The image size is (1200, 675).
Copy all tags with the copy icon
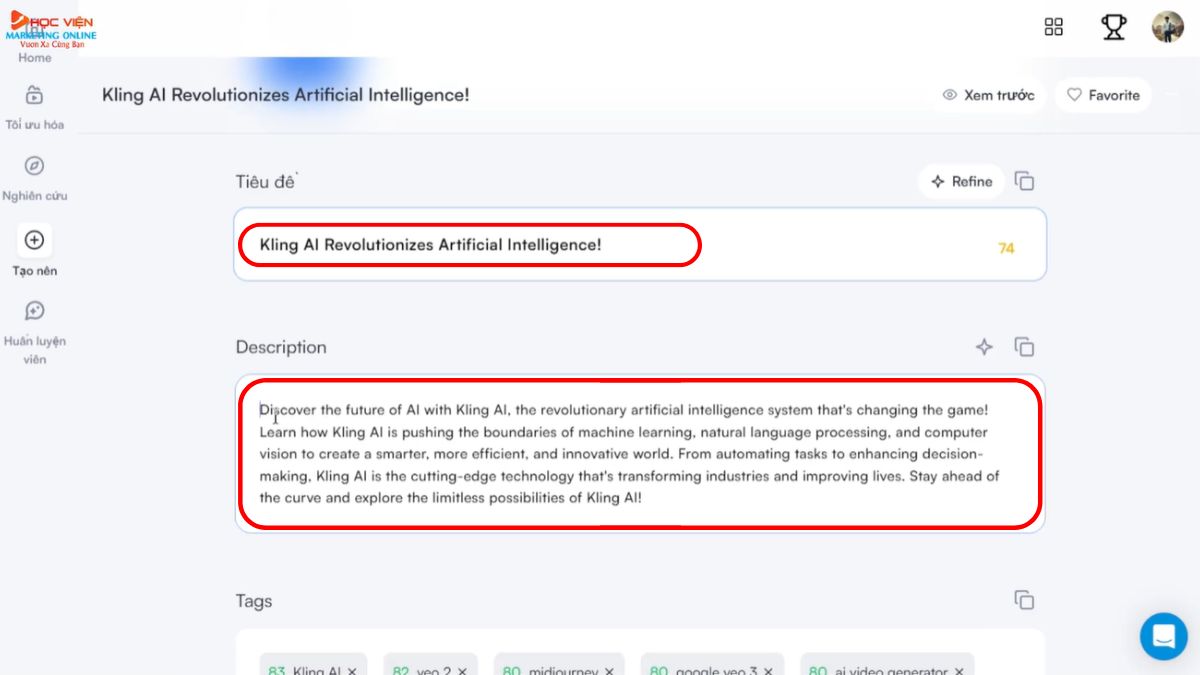tap(1024, 600)
